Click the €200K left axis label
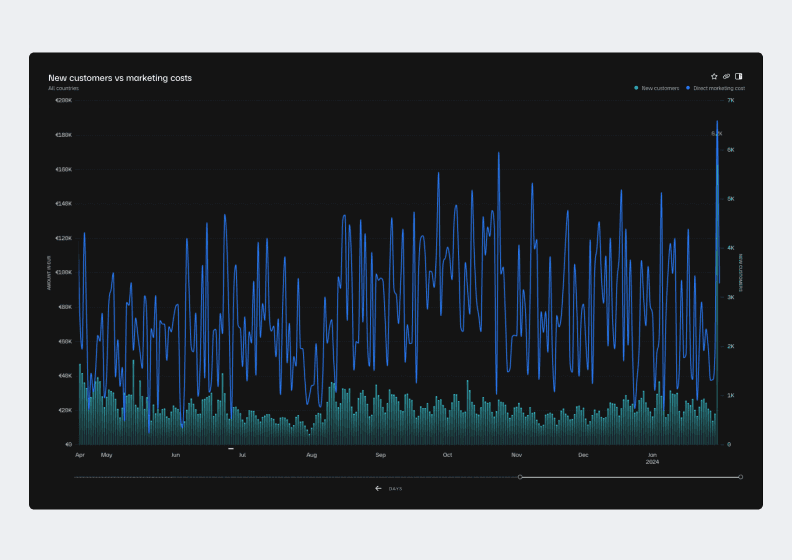Image resolution: width=792 pixels, height=560 pixels. coord(64,100)
